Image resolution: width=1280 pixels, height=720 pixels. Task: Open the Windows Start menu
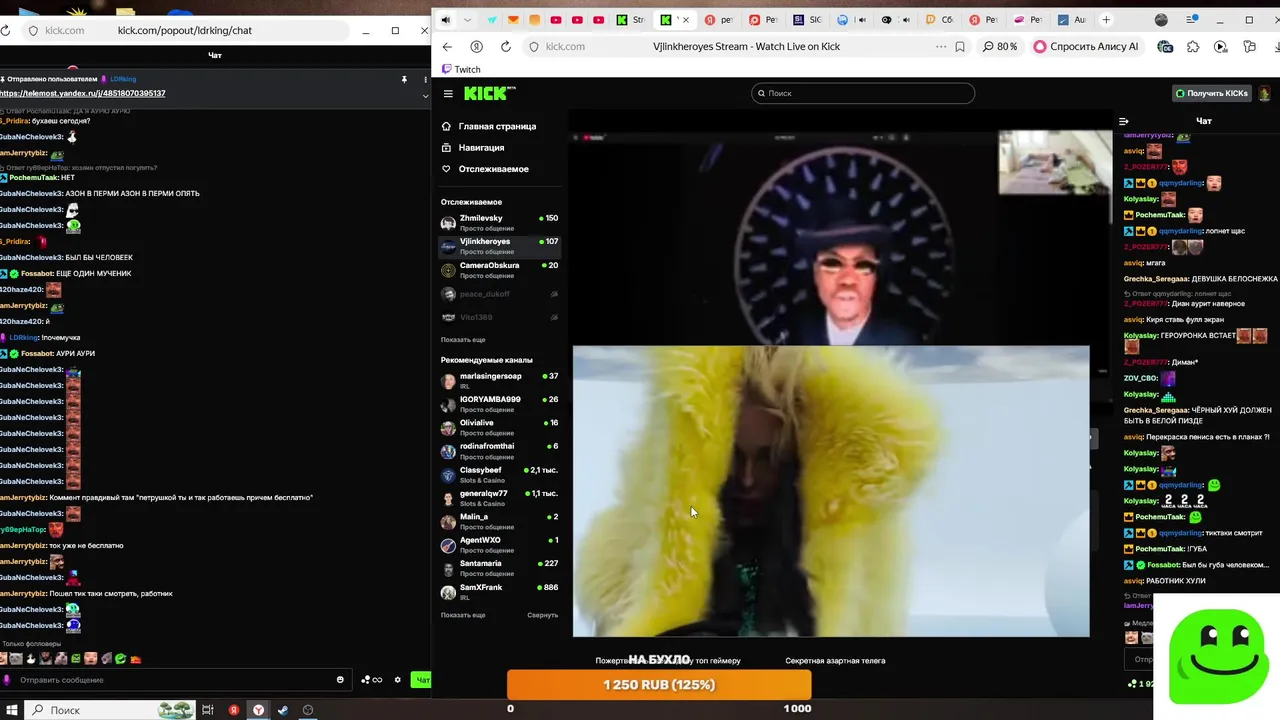tap(10, 710)
